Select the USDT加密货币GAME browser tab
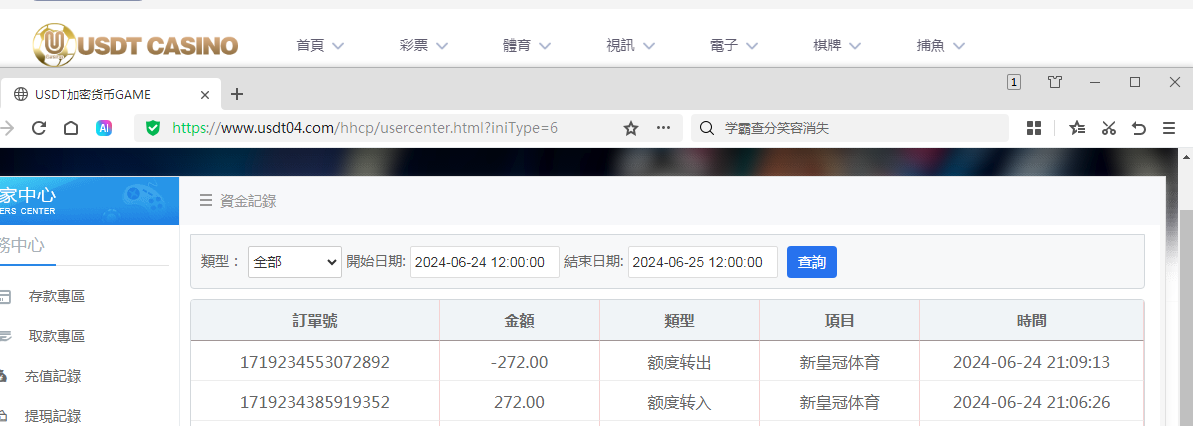The width and height of the screenshot is (1193, 426). 110,94
